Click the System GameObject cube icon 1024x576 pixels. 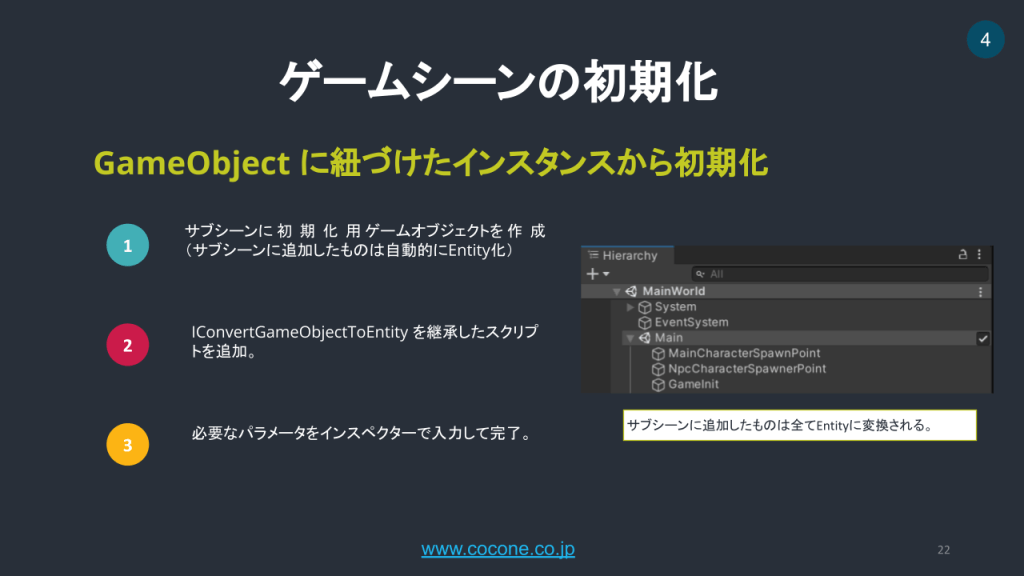point(645,307)
